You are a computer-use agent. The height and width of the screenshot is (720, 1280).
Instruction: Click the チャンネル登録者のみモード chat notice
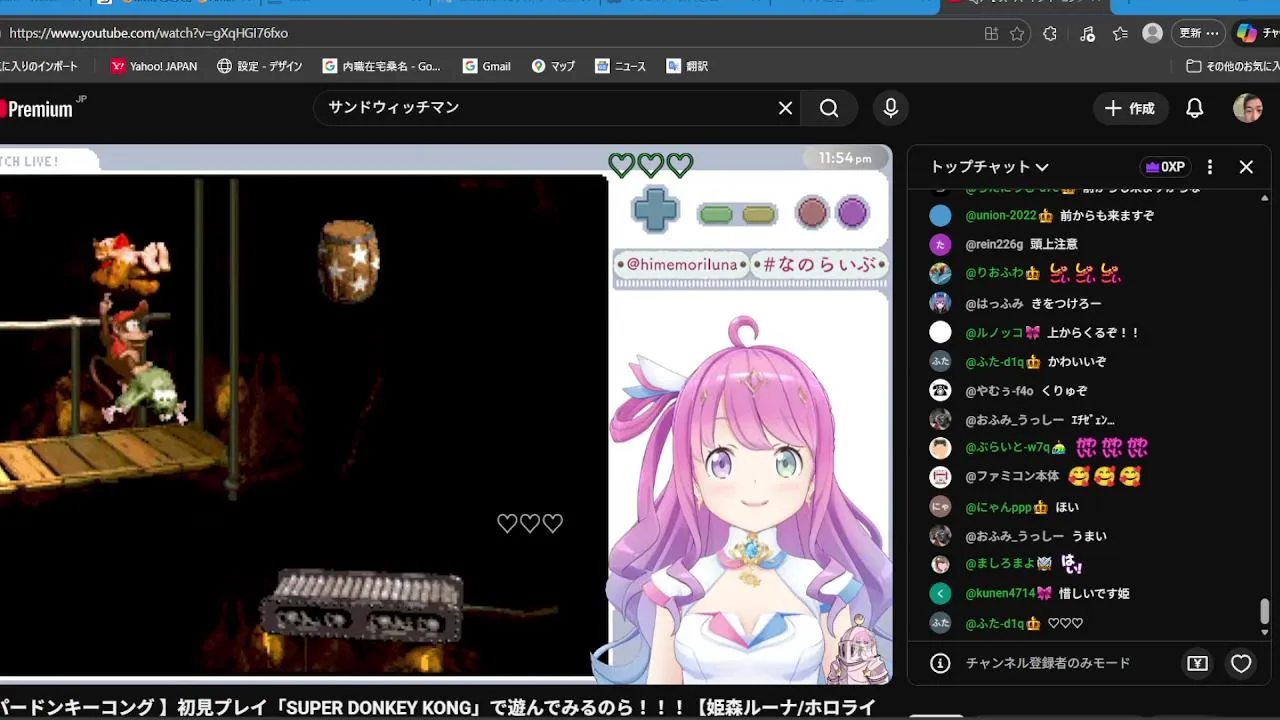click(1047, 663)
